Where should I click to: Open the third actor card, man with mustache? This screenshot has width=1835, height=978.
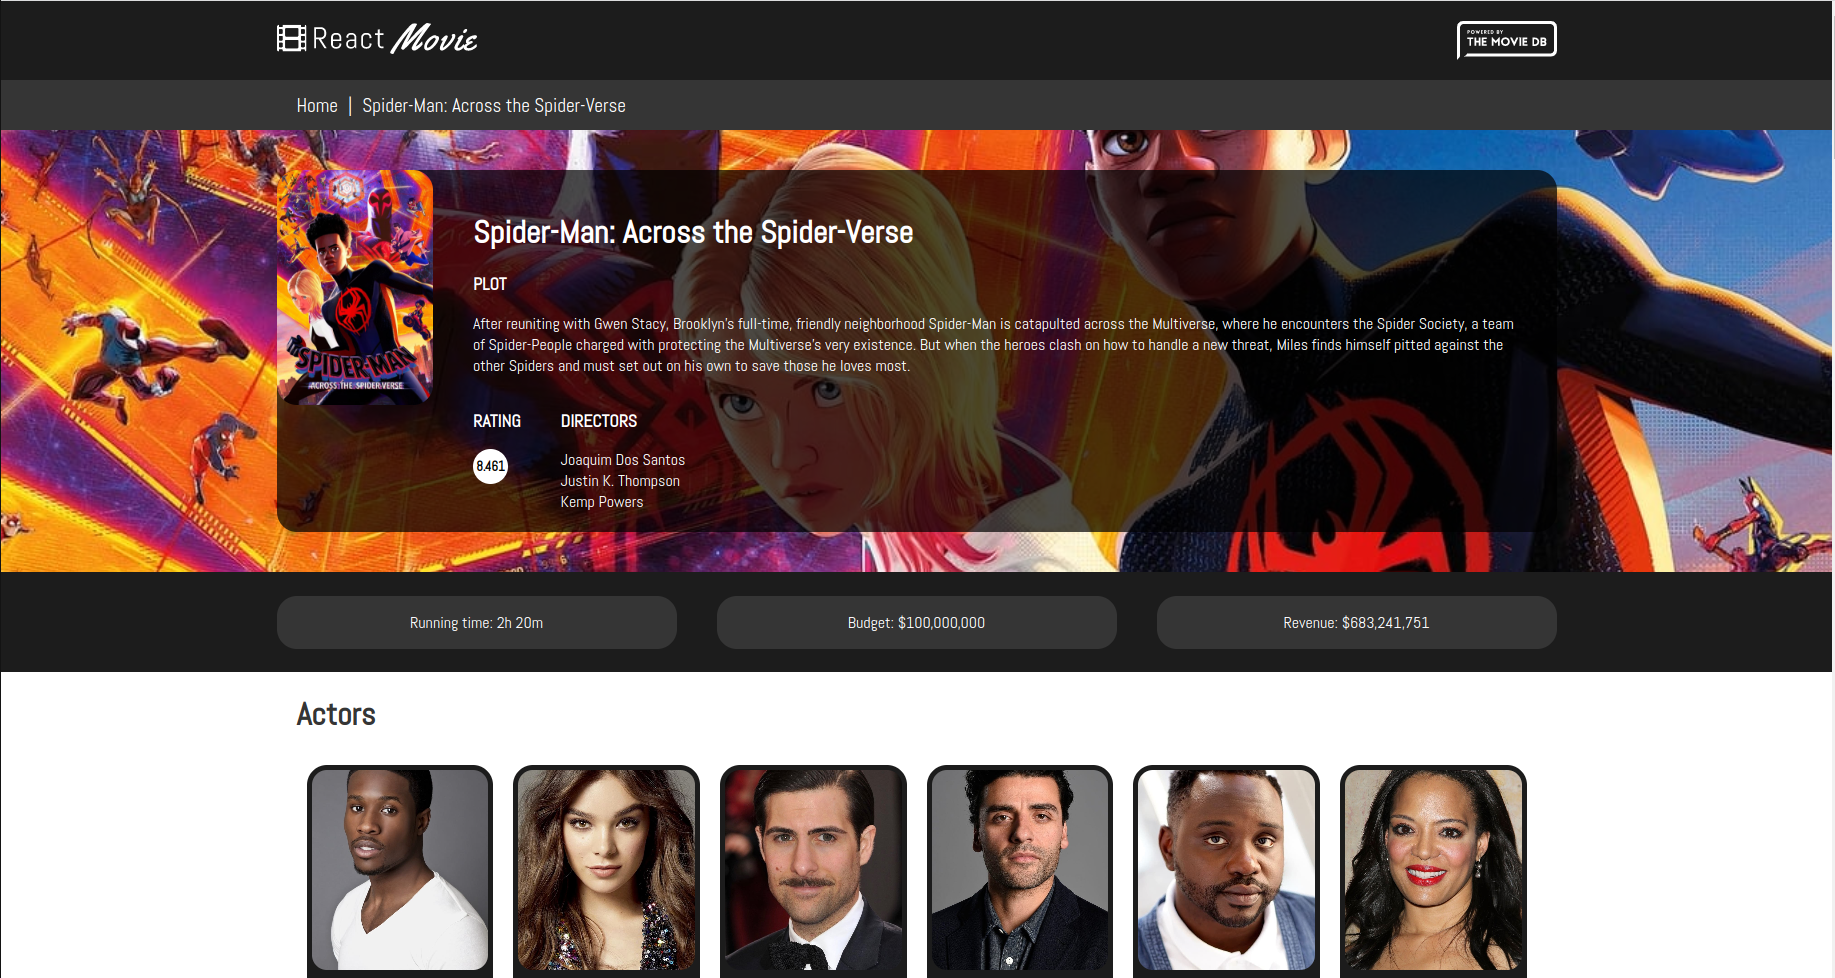tap(813, 871)
